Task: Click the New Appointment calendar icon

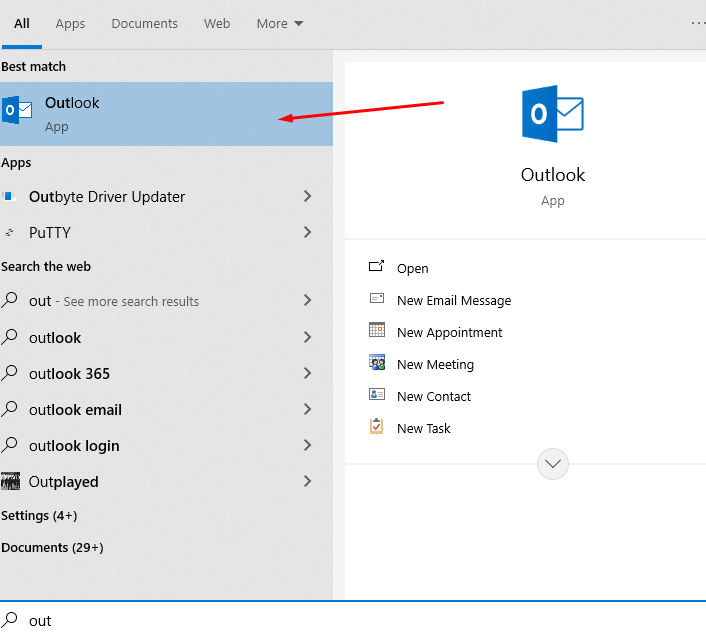Action: tap(376, 330)
